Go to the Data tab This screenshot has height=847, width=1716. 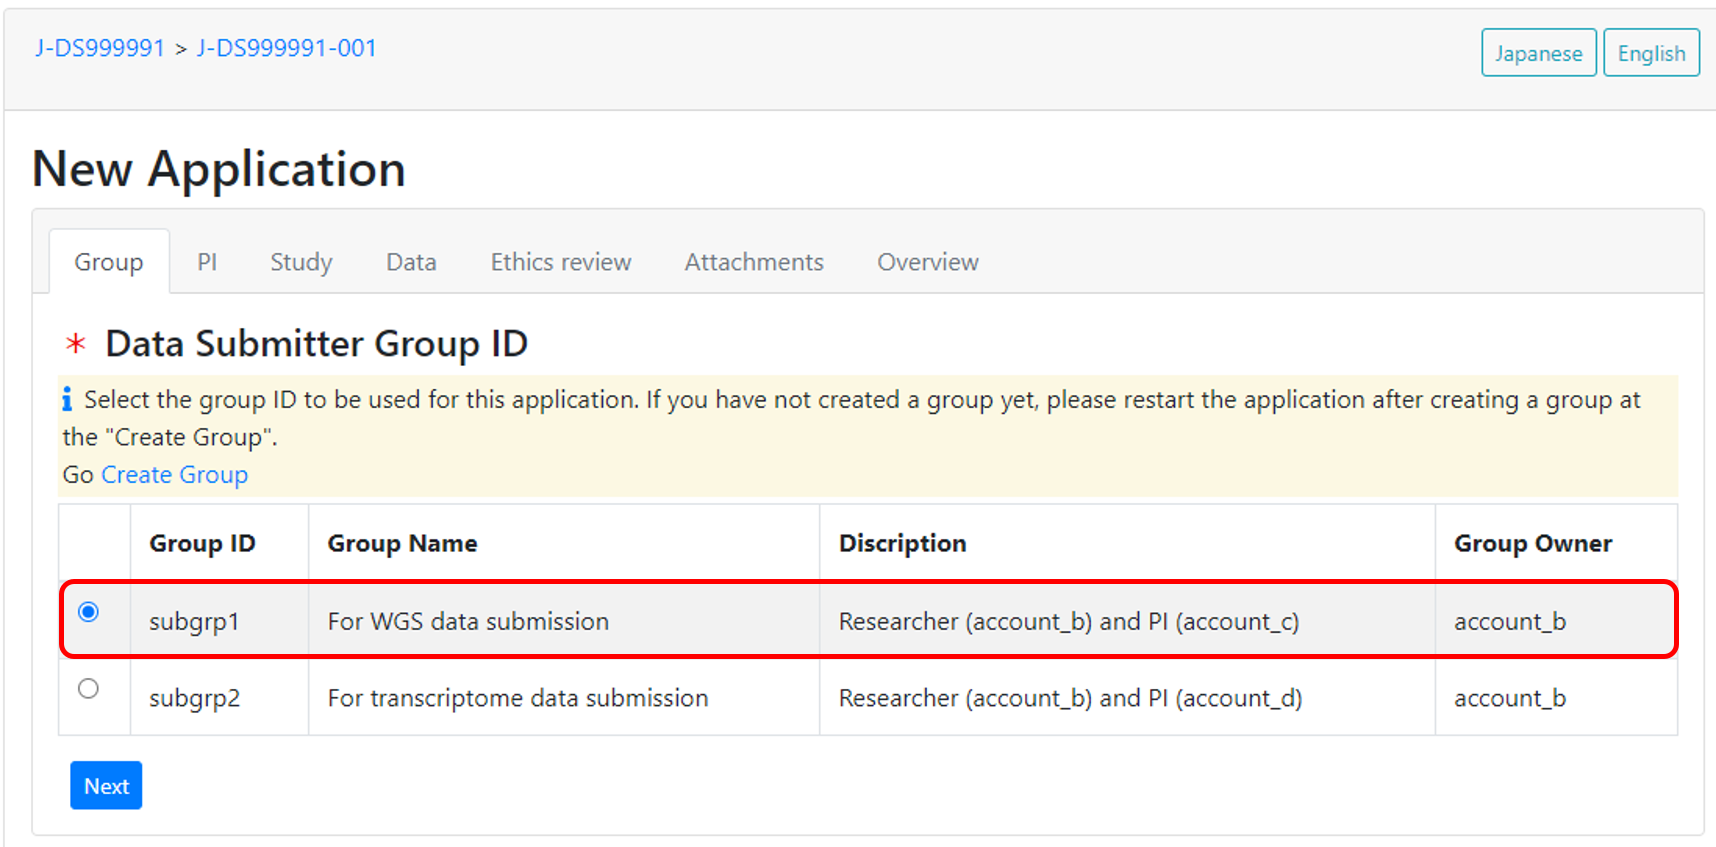[411, 262]
